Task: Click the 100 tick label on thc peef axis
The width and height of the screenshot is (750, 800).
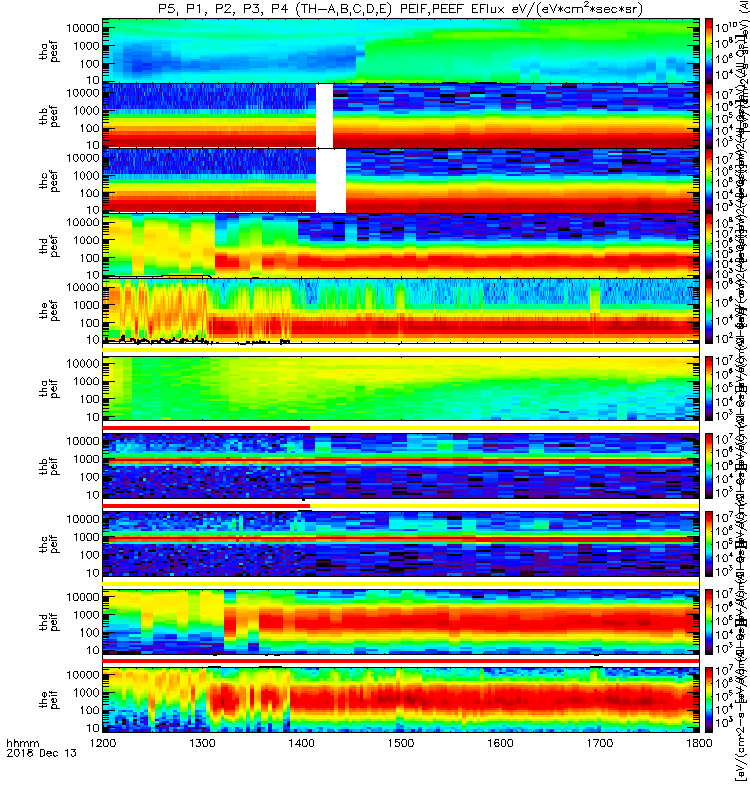Action: (89, 193)
